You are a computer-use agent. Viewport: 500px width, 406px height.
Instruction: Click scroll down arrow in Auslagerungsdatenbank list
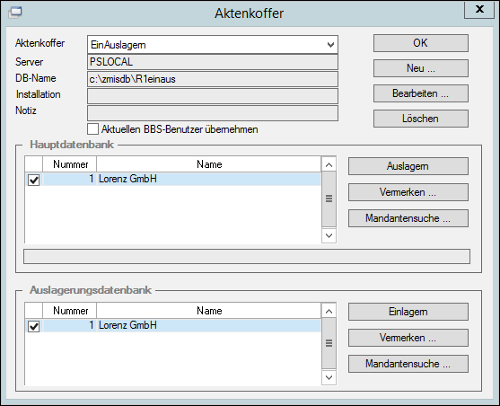329,377
